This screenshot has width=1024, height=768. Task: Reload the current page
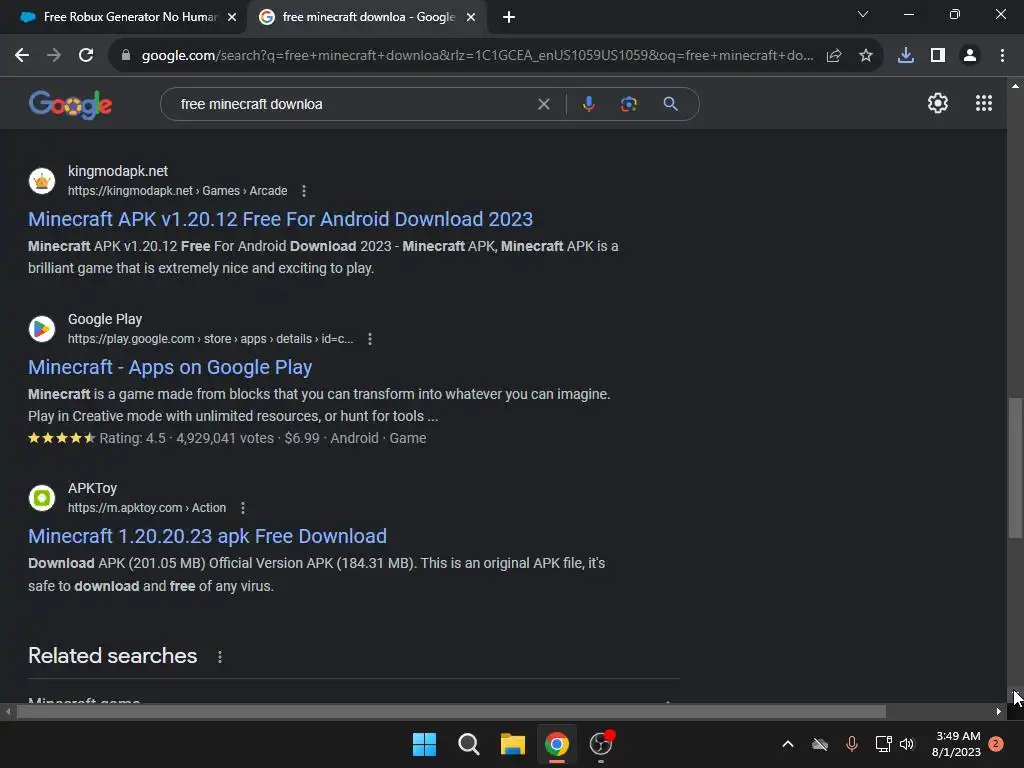(x=86, y=56)
